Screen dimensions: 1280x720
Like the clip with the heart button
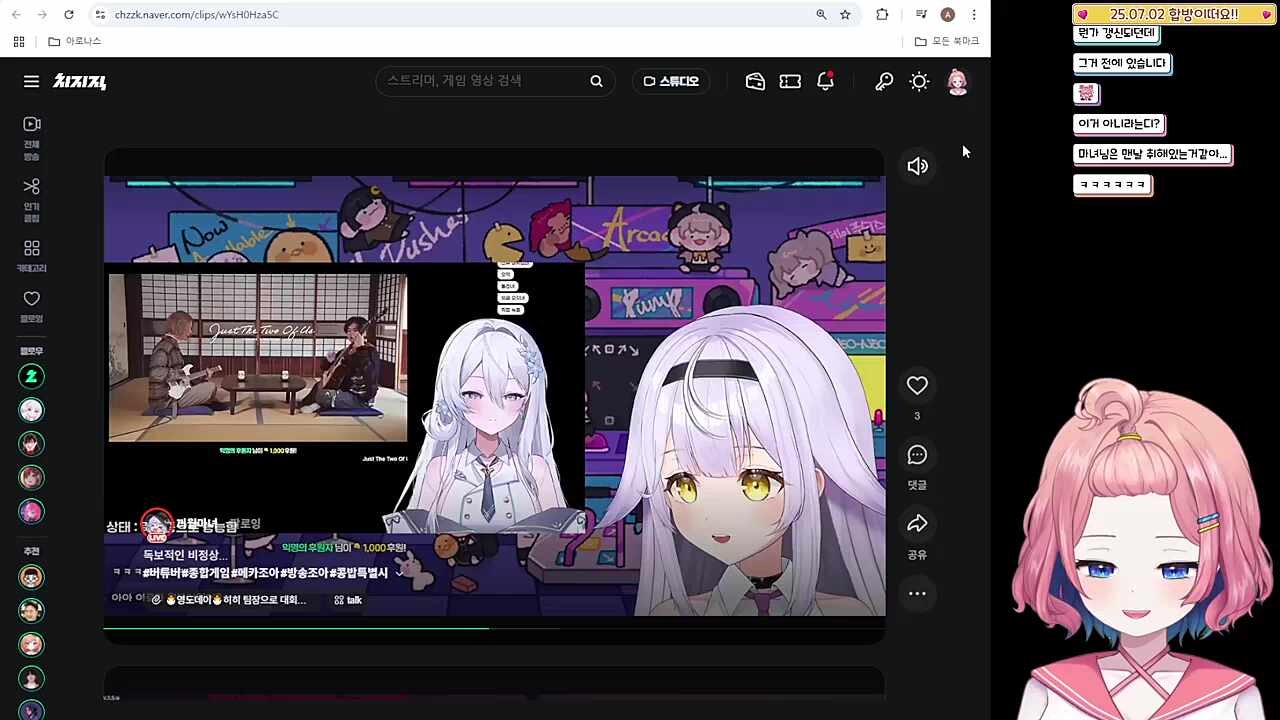917,385
